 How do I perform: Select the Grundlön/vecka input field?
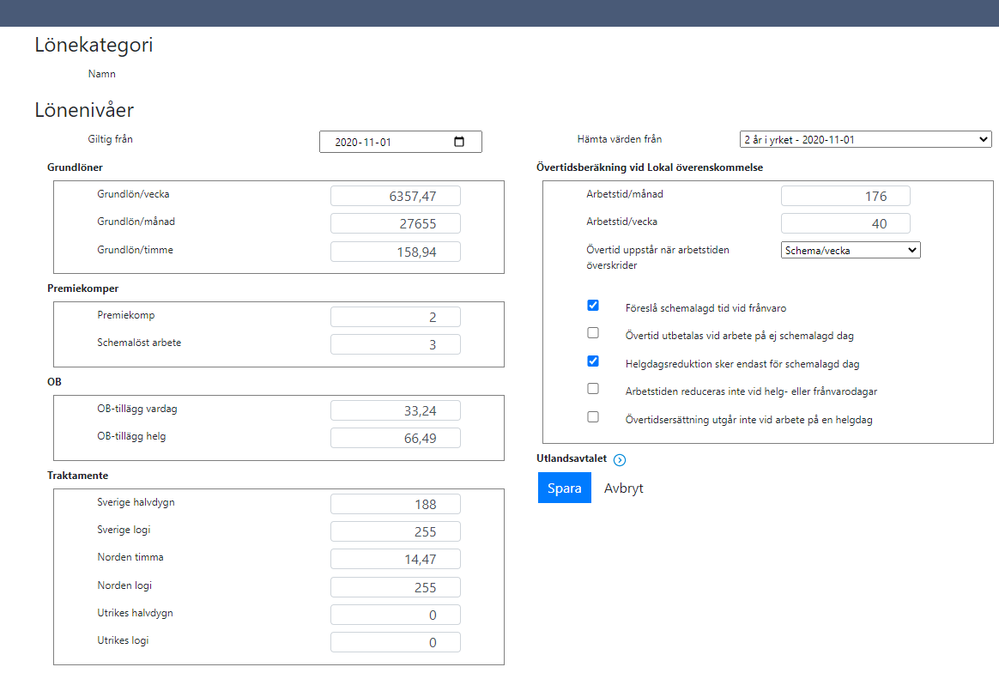(x=395, y=196)
